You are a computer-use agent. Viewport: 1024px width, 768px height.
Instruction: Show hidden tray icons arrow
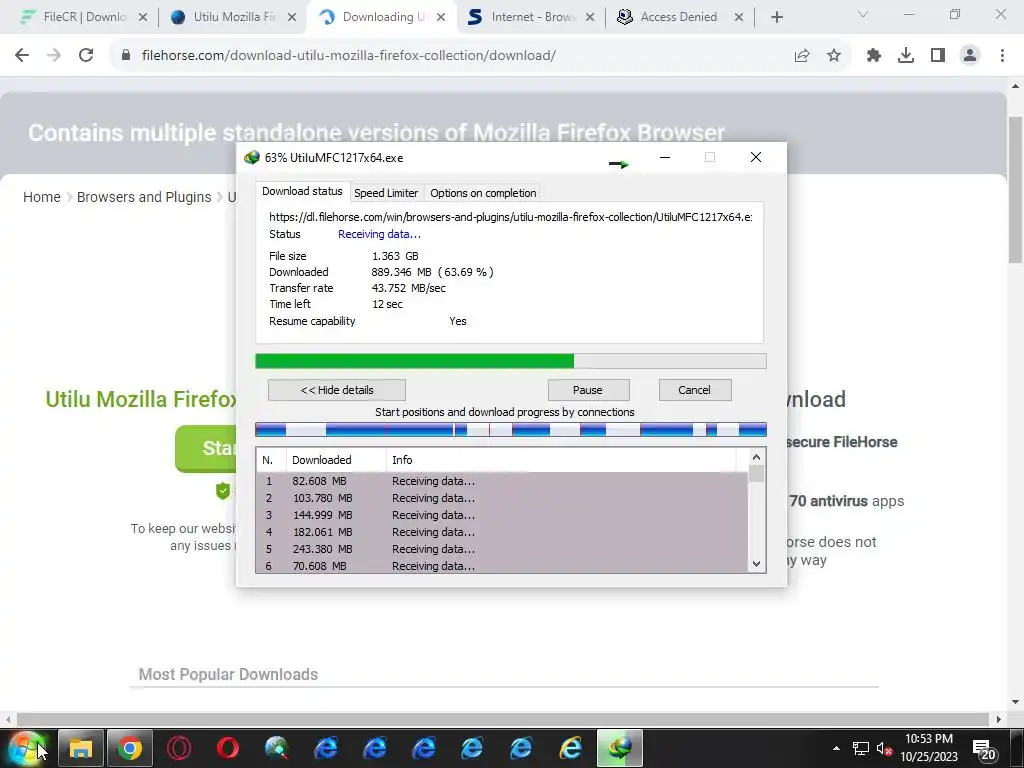pyautogui.click(x=836, y=748)
